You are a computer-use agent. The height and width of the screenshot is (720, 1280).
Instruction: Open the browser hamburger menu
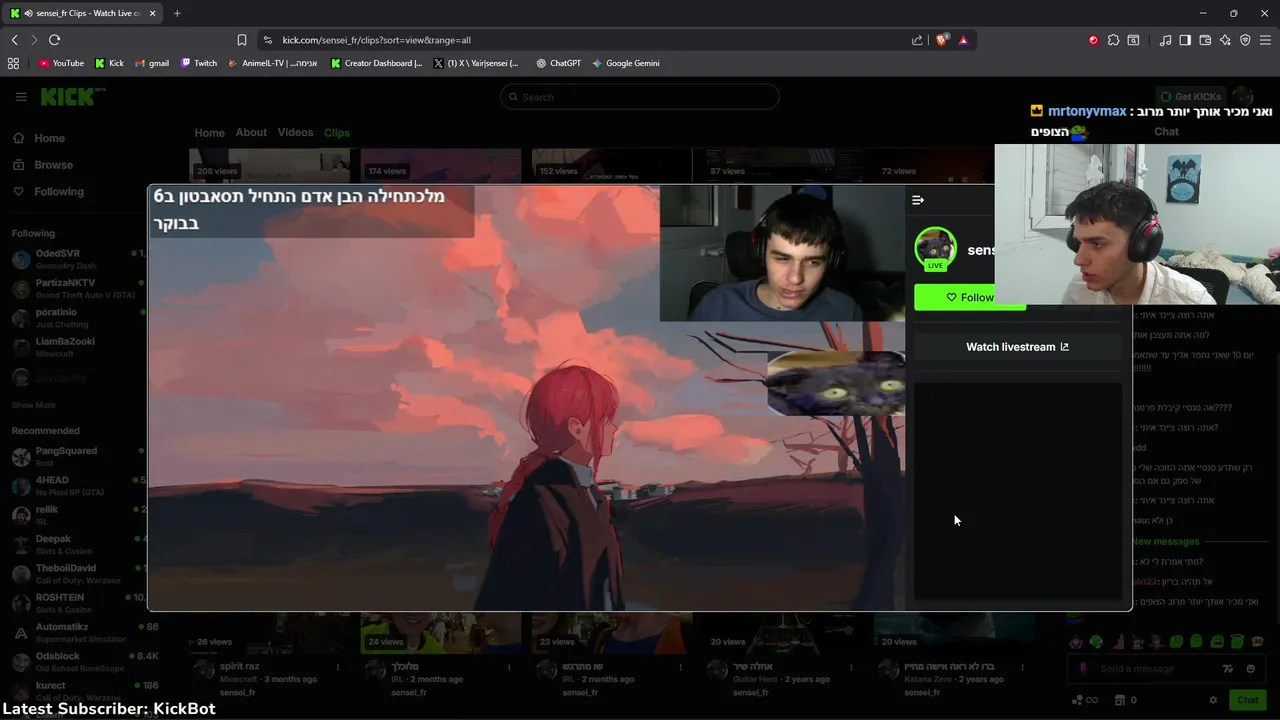point(1265,40)
